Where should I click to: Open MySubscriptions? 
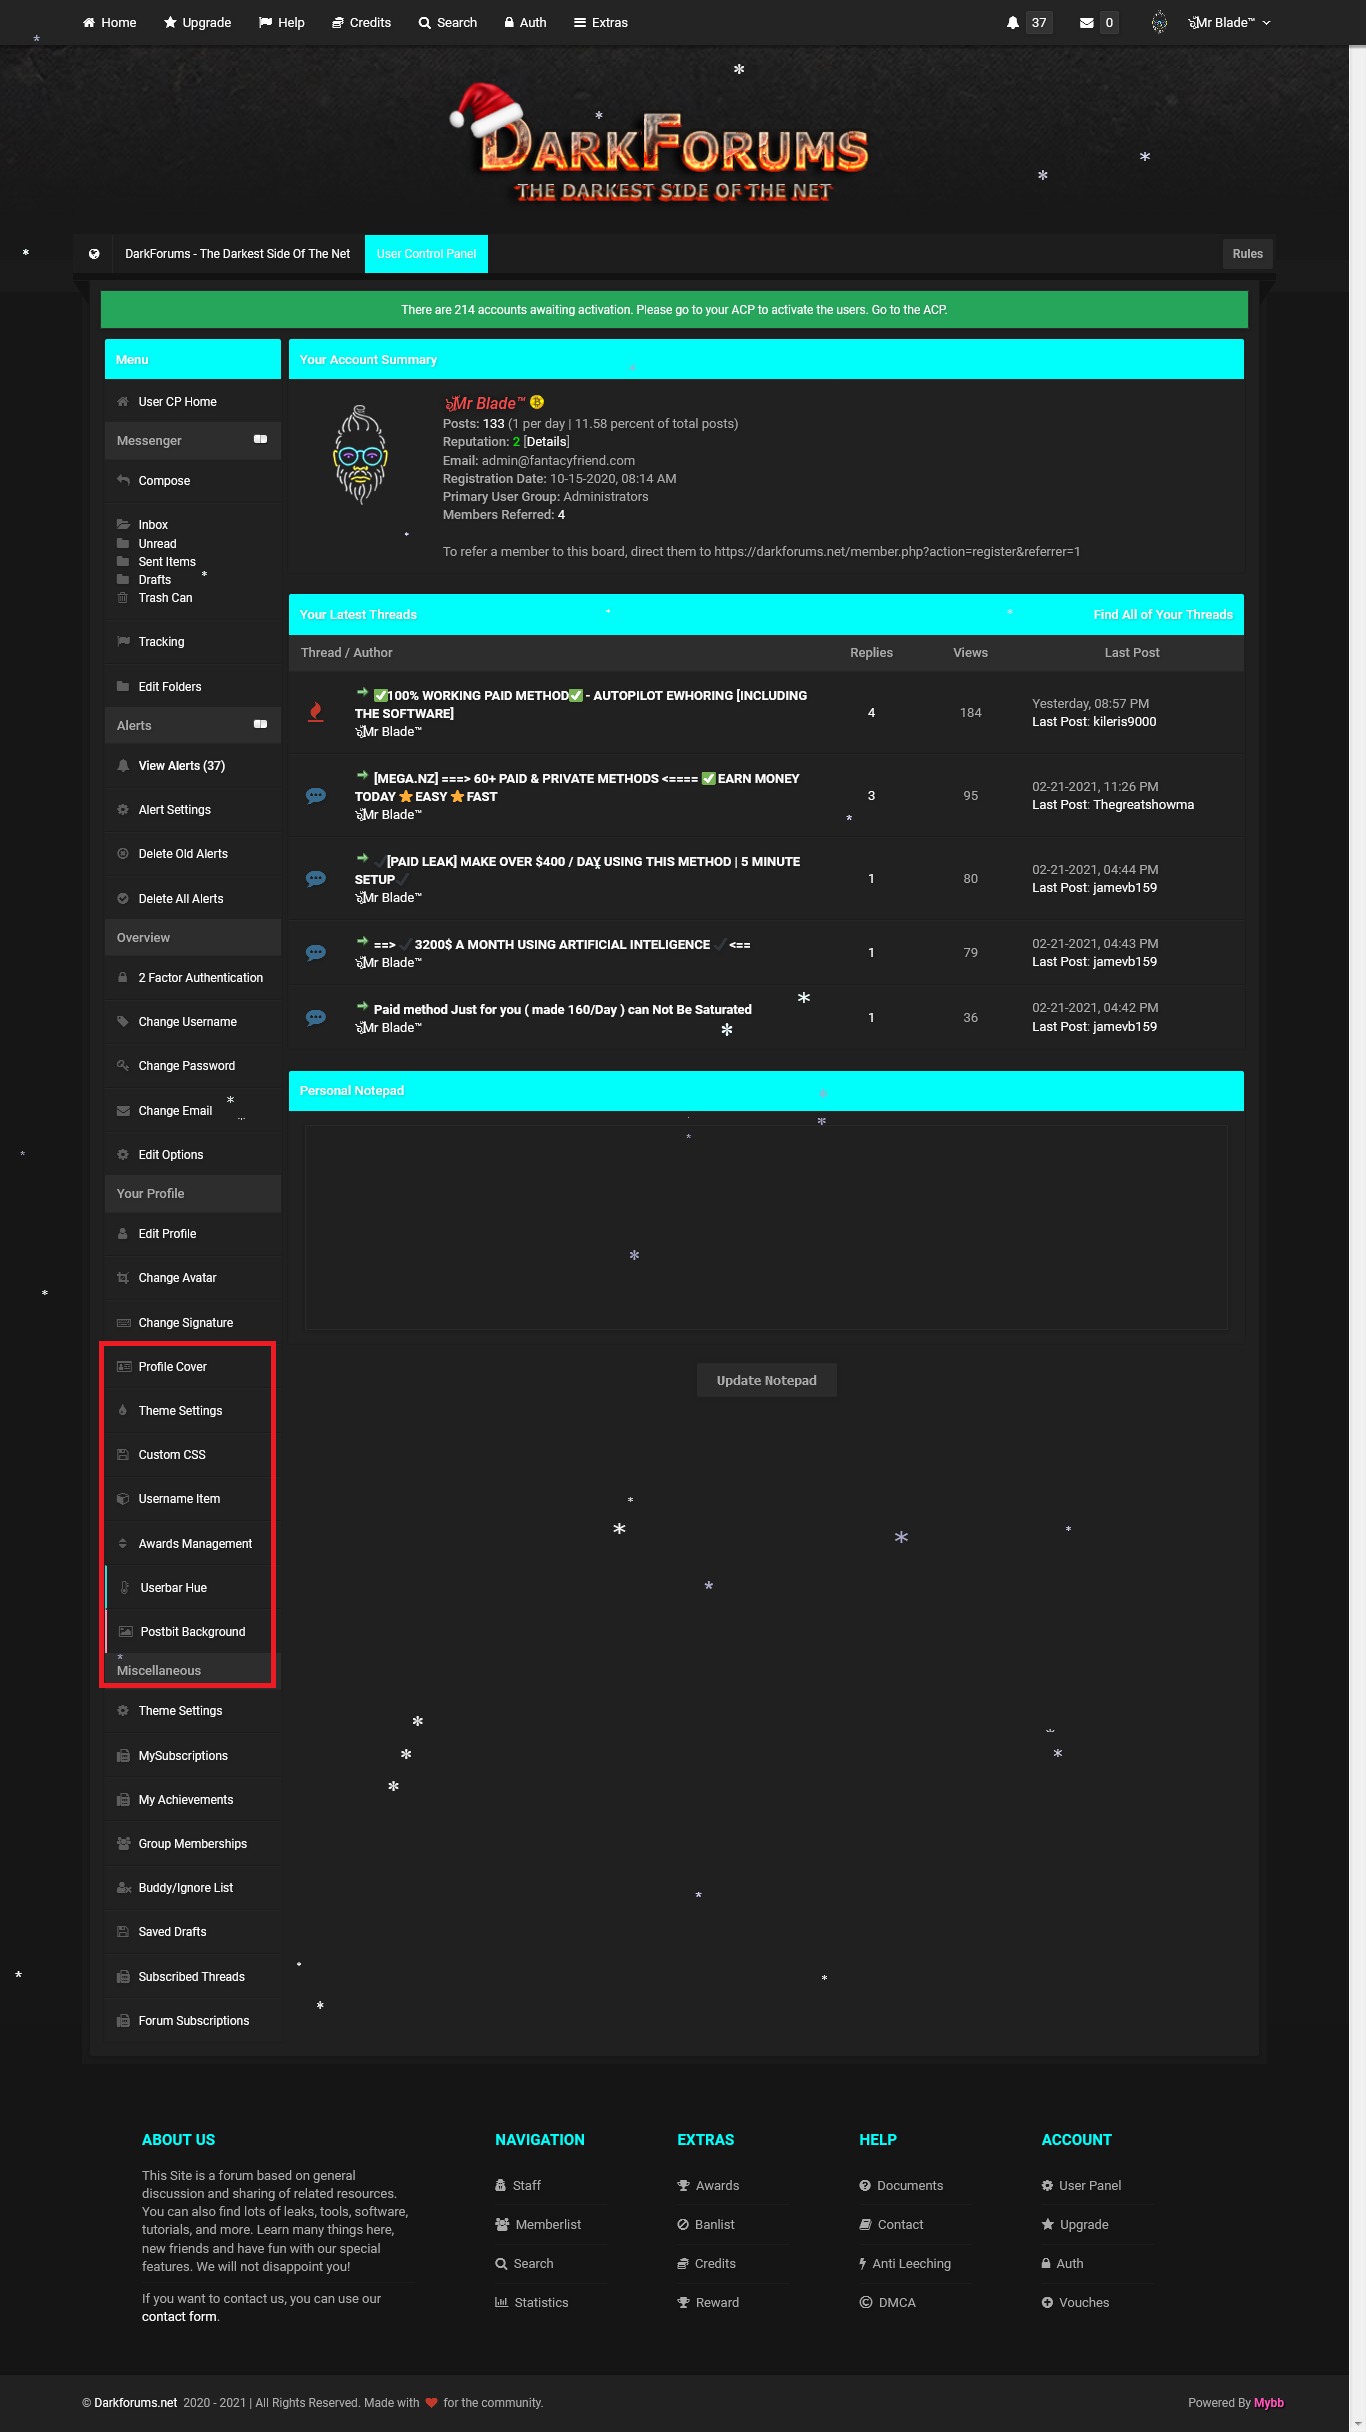tap(183, 1756)
